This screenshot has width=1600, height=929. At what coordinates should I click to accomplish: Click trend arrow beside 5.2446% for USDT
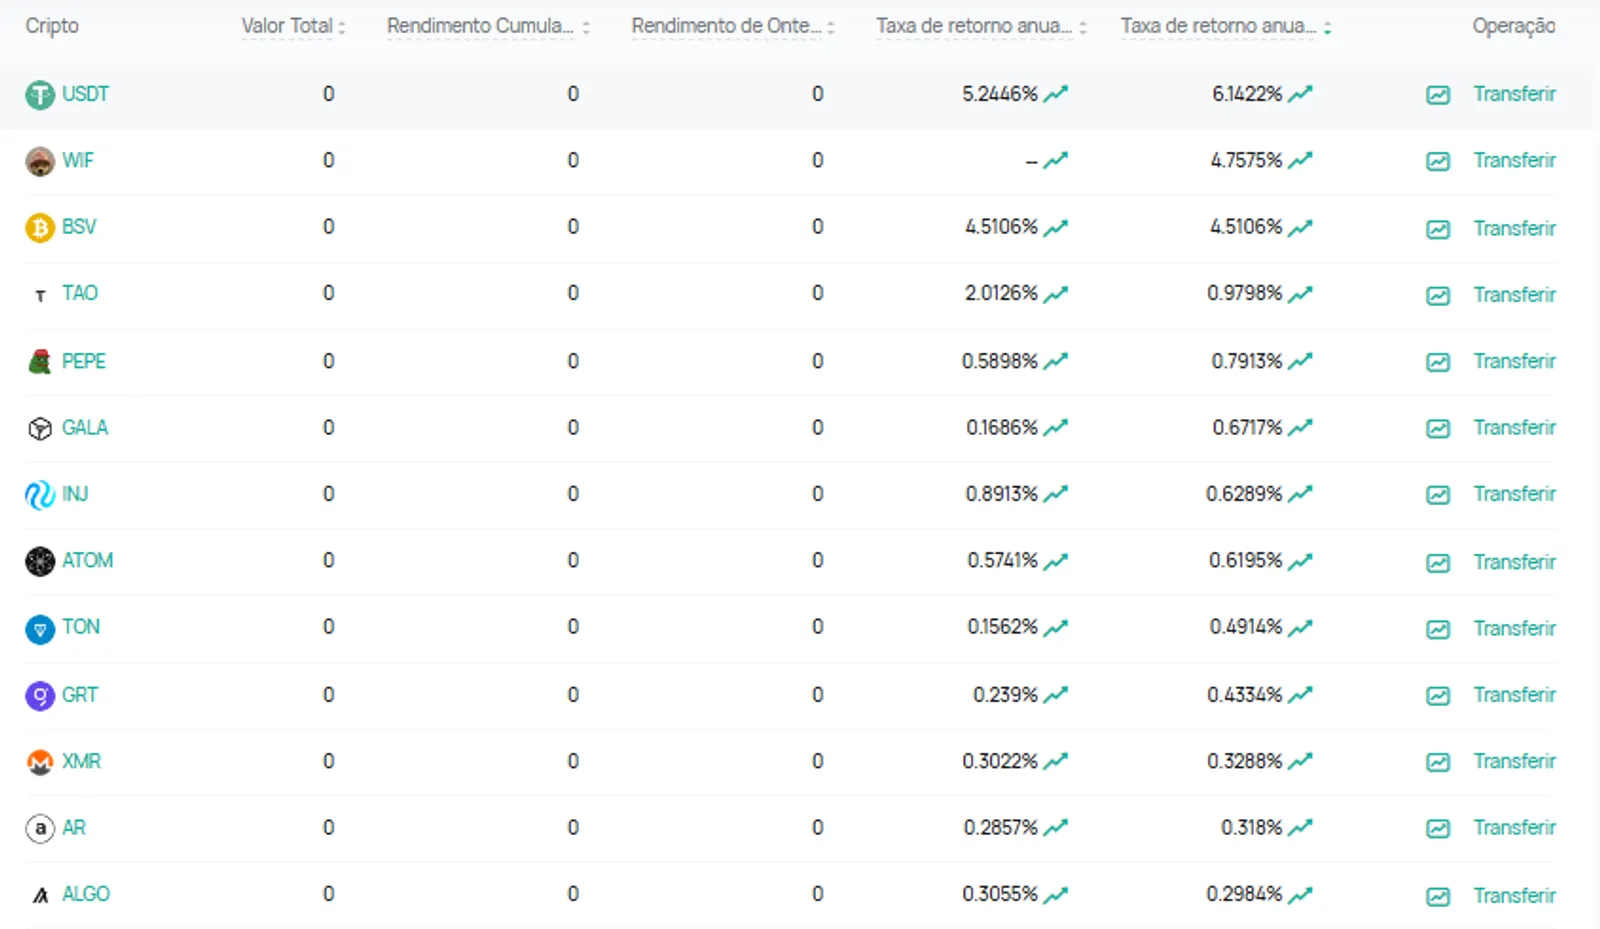1056,94
